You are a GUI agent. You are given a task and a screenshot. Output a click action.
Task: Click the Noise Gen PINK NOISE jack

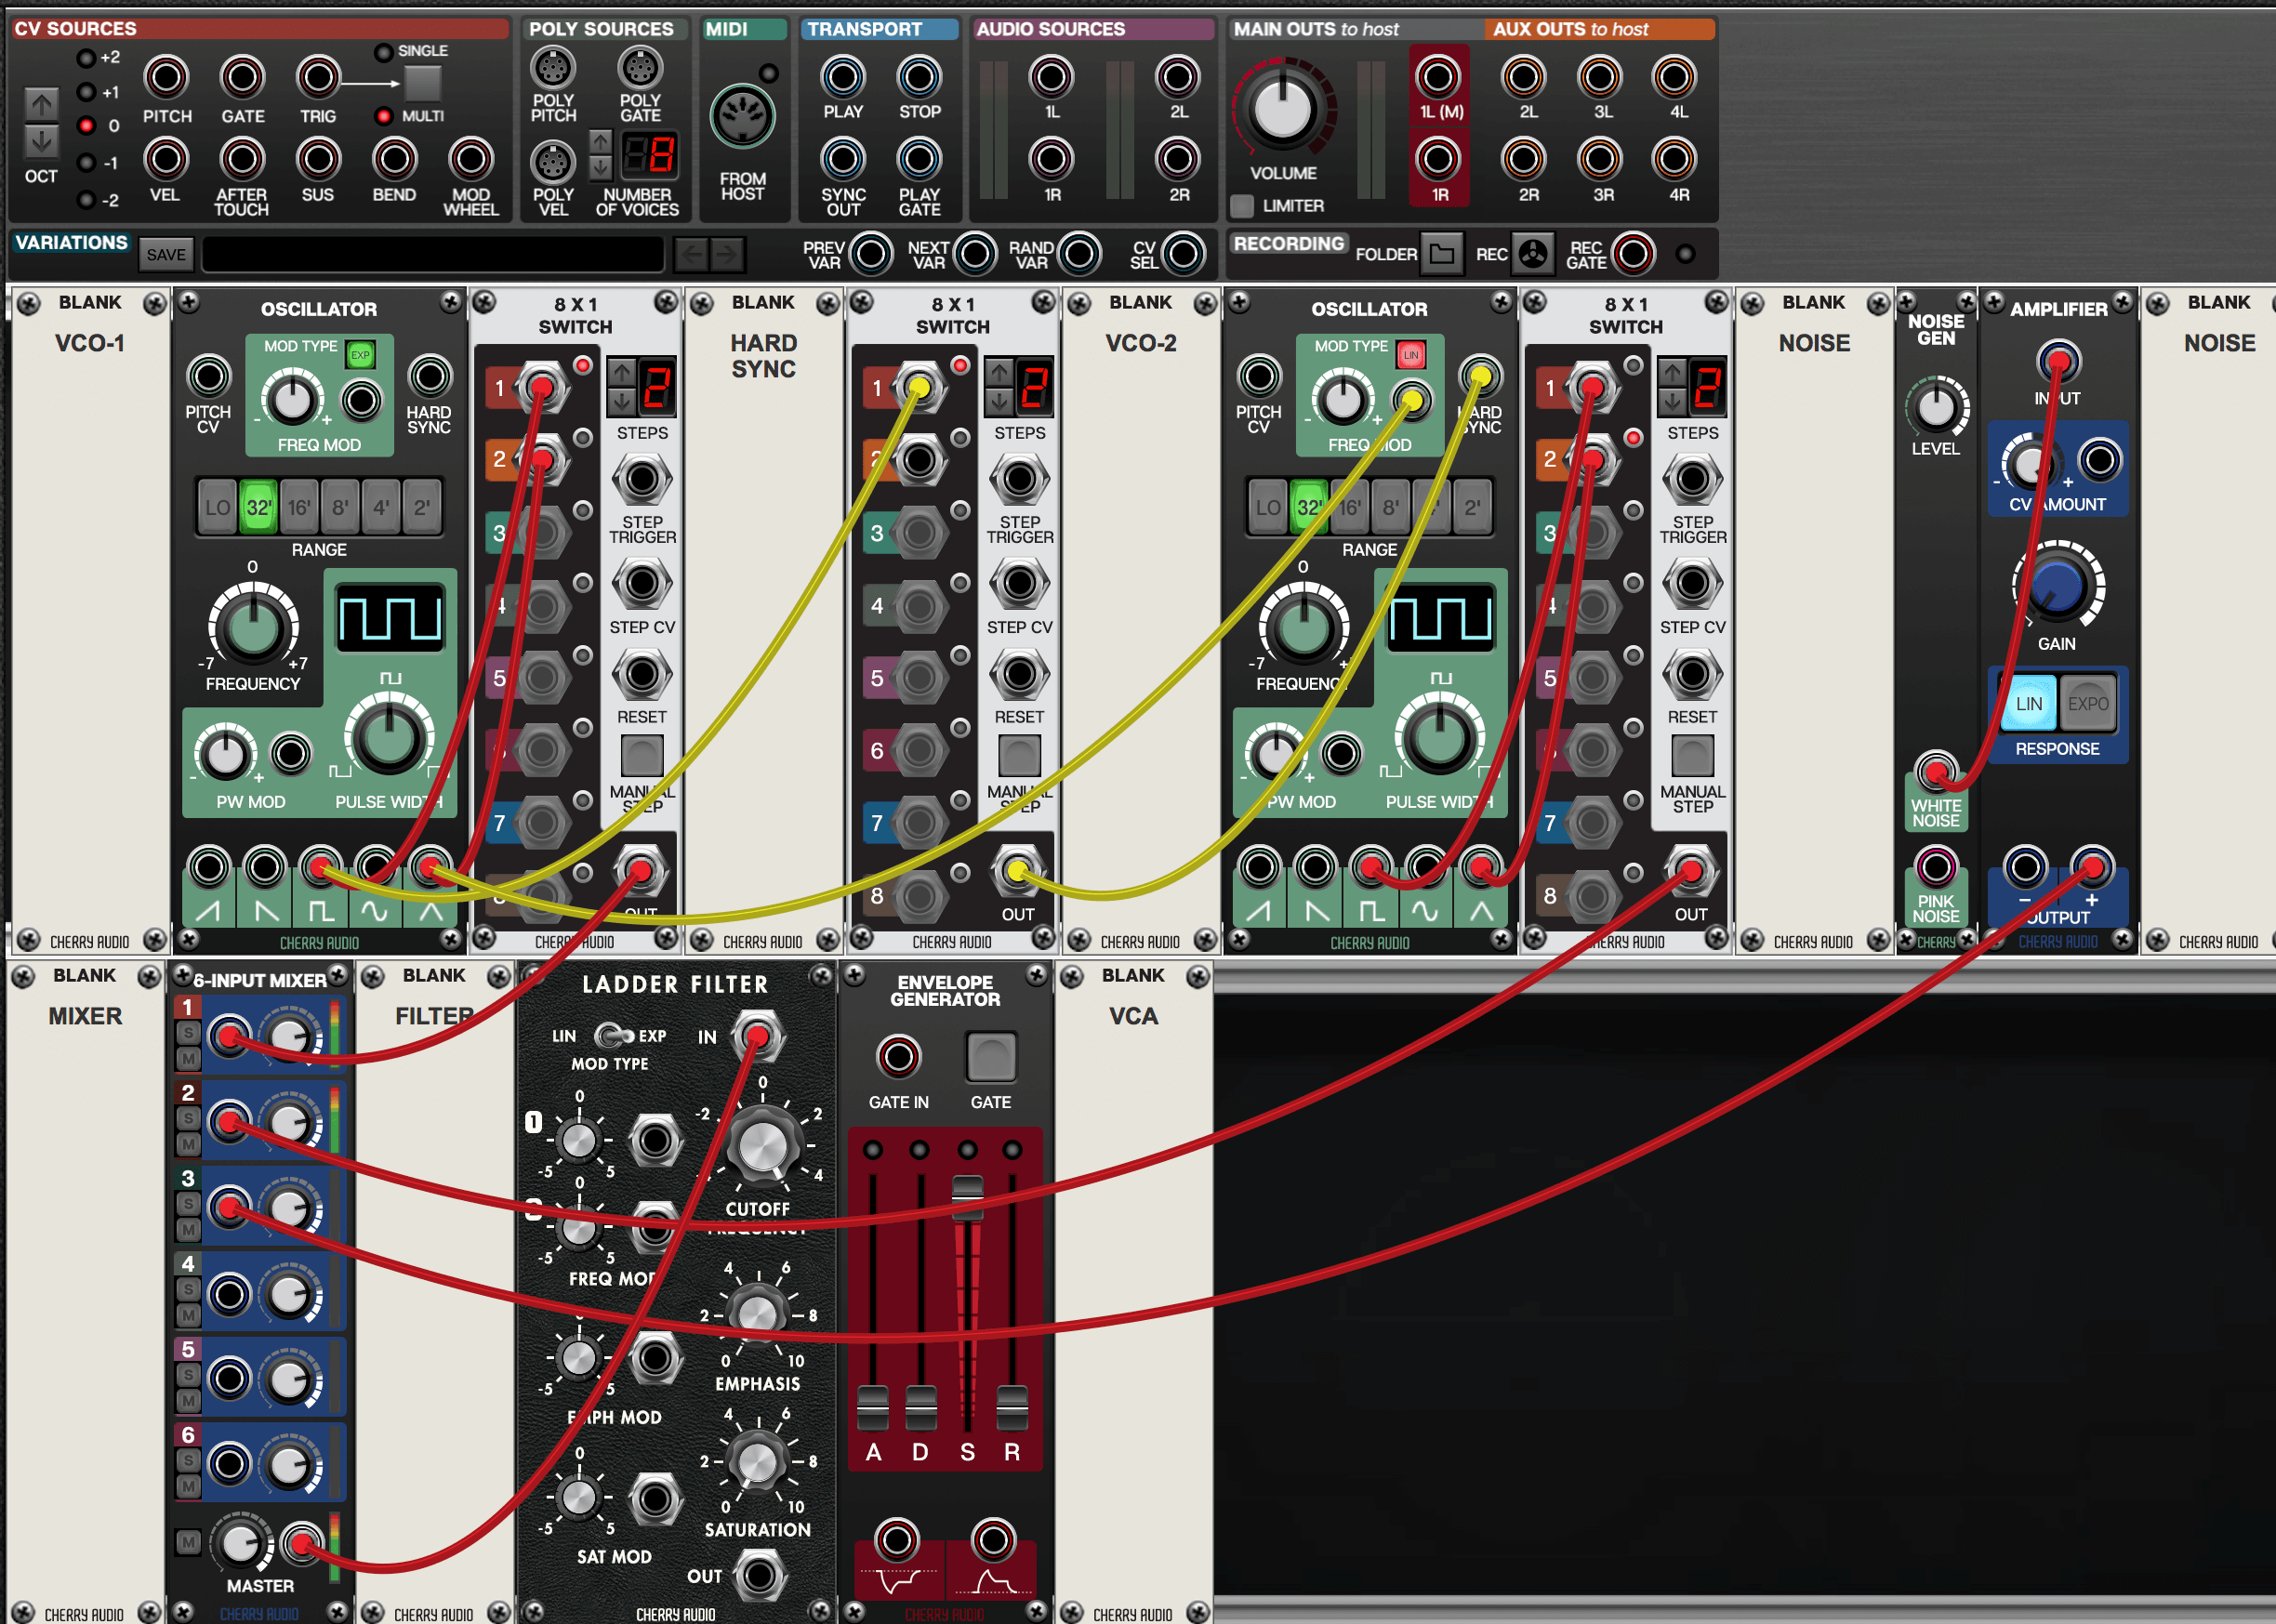pyautogui.click(x=1935, y=866)
